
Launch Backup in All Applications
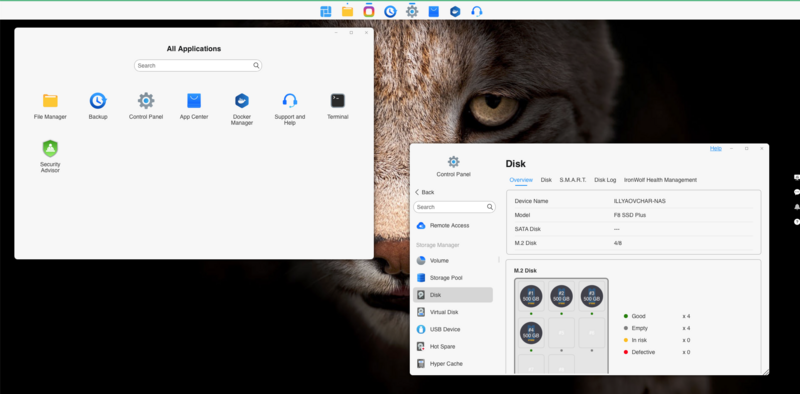point(98,106)
